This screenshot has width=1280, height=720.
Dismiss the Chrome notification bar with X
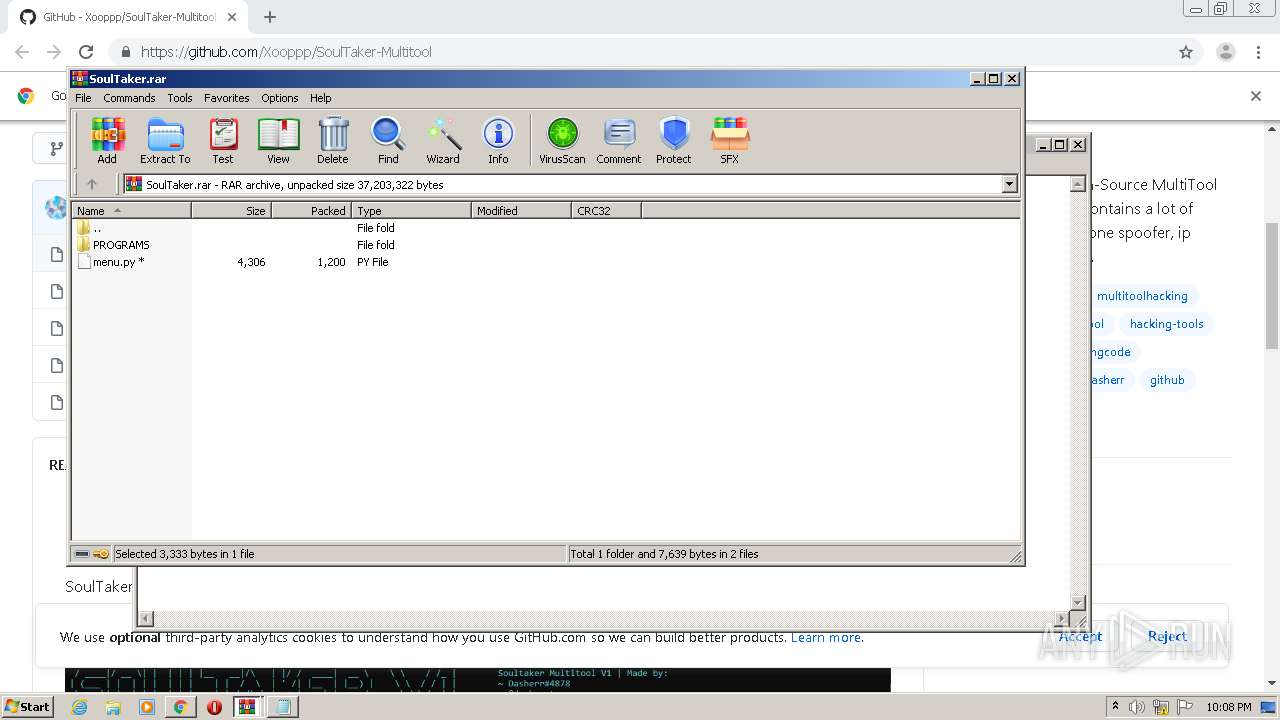coord(1256,96)
